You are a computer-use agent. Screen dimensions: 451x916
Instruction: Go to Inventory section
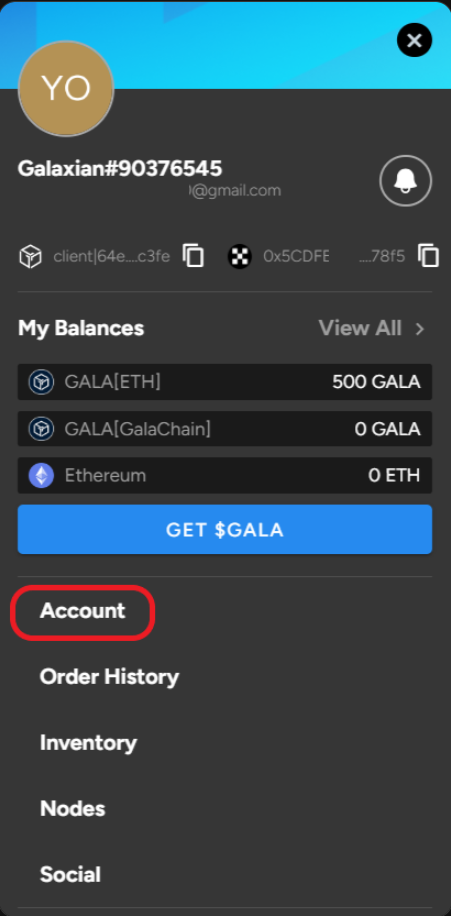pyautogui.click(x=88, y=743)
